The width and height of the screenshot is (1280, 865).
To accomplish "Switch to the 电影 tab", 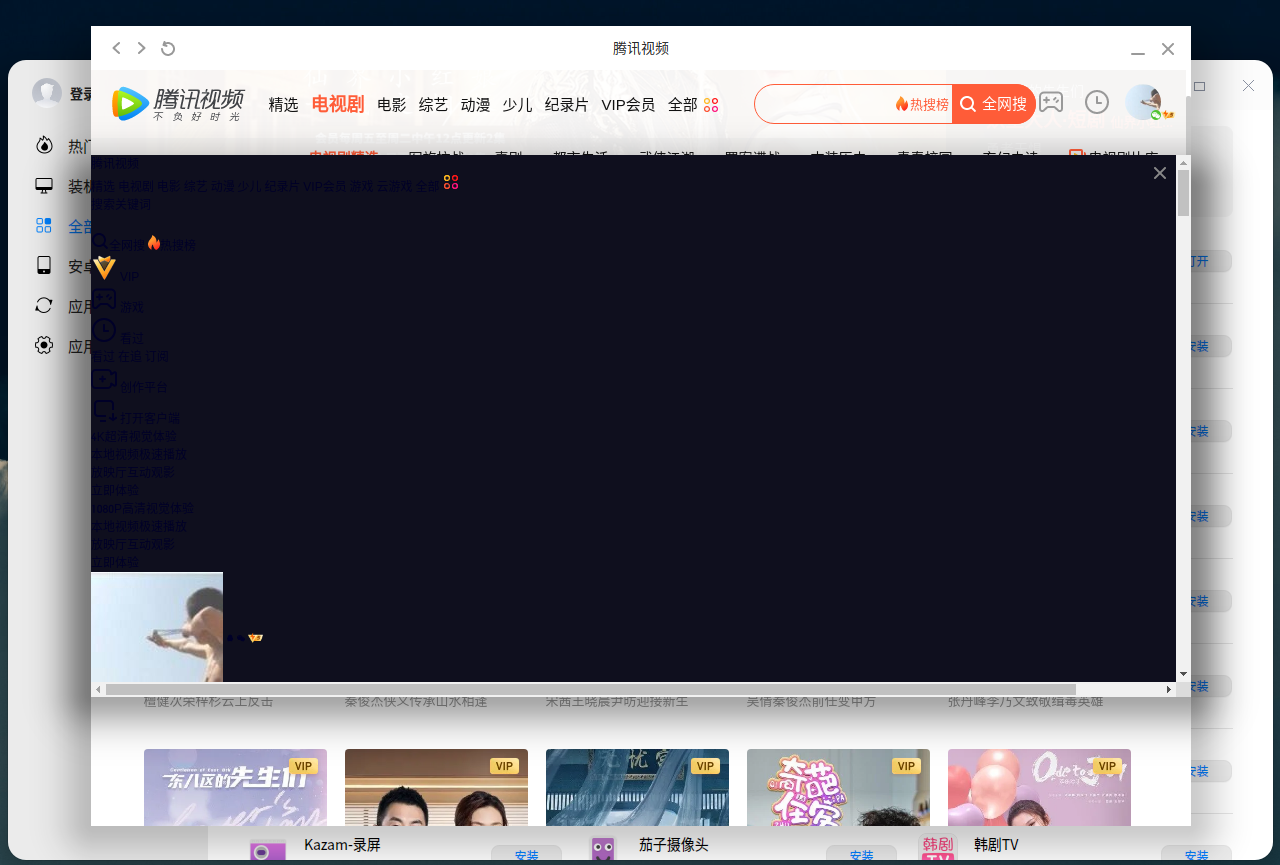I will point(391,103).
